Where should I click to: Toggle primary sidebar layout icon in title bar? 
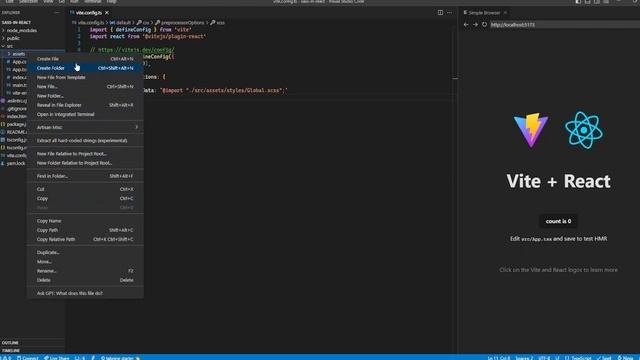[x=578, y=2]
